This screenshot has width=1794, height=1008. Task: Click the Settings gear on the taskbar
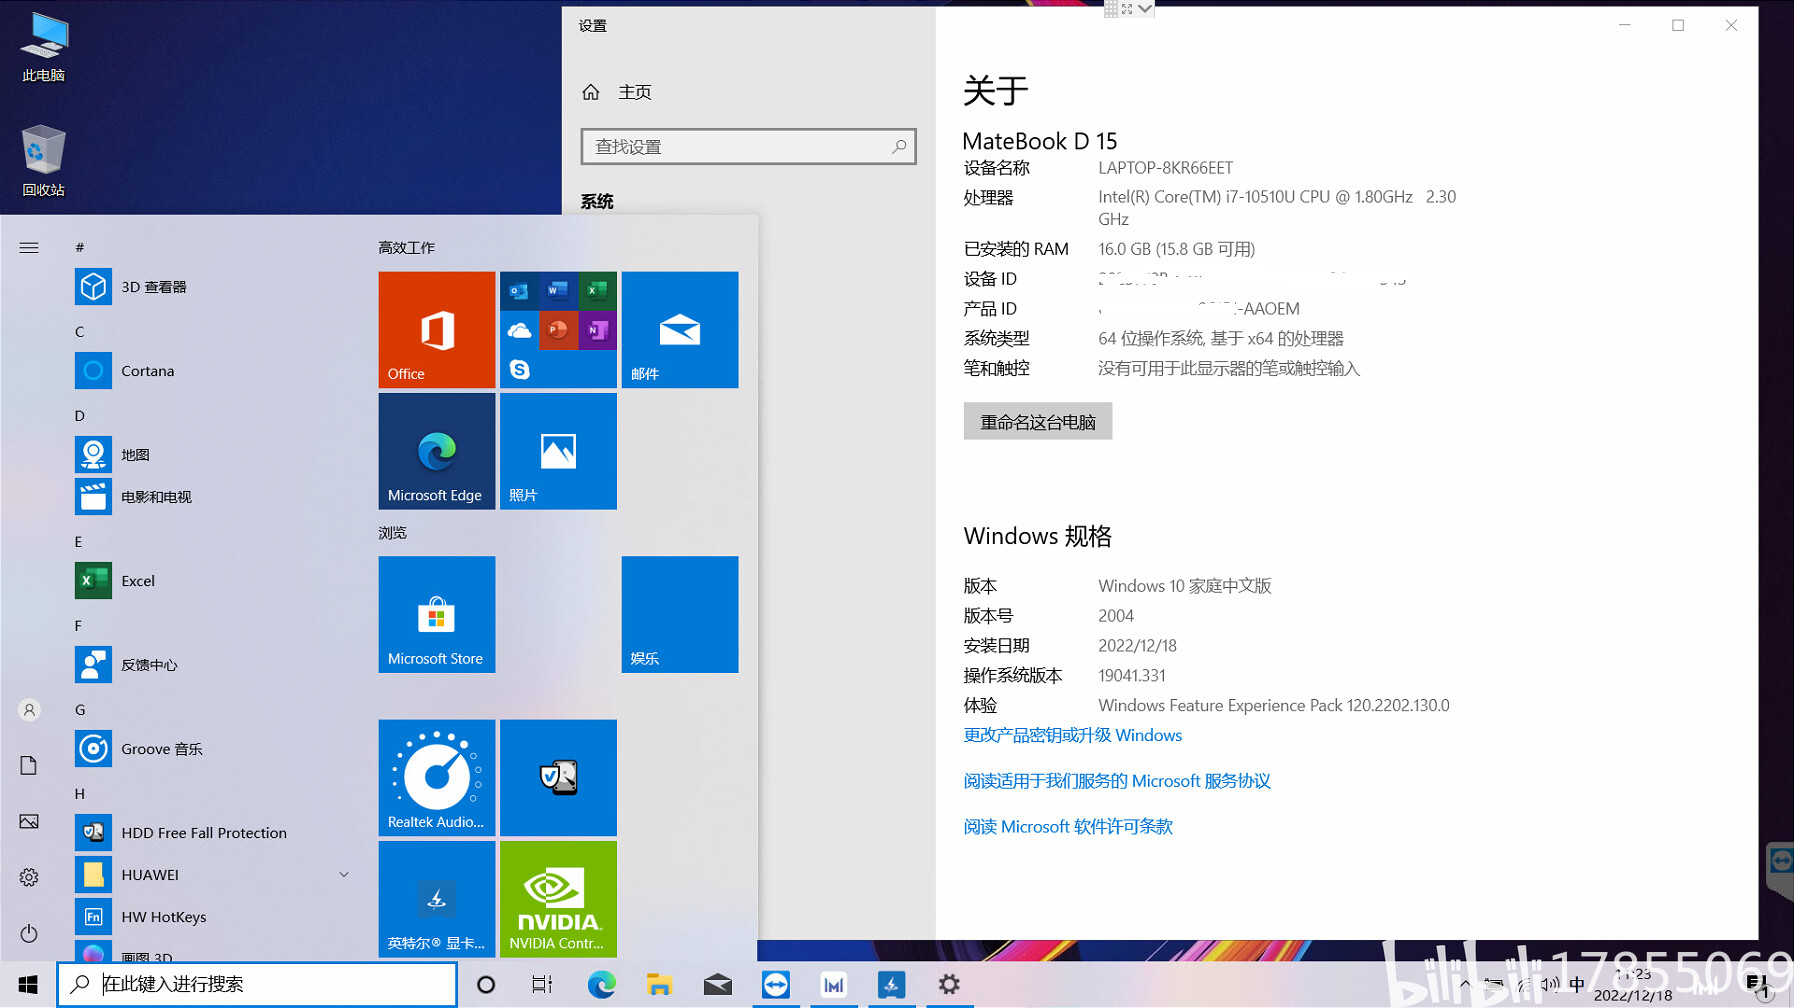[x=949, y=985]
